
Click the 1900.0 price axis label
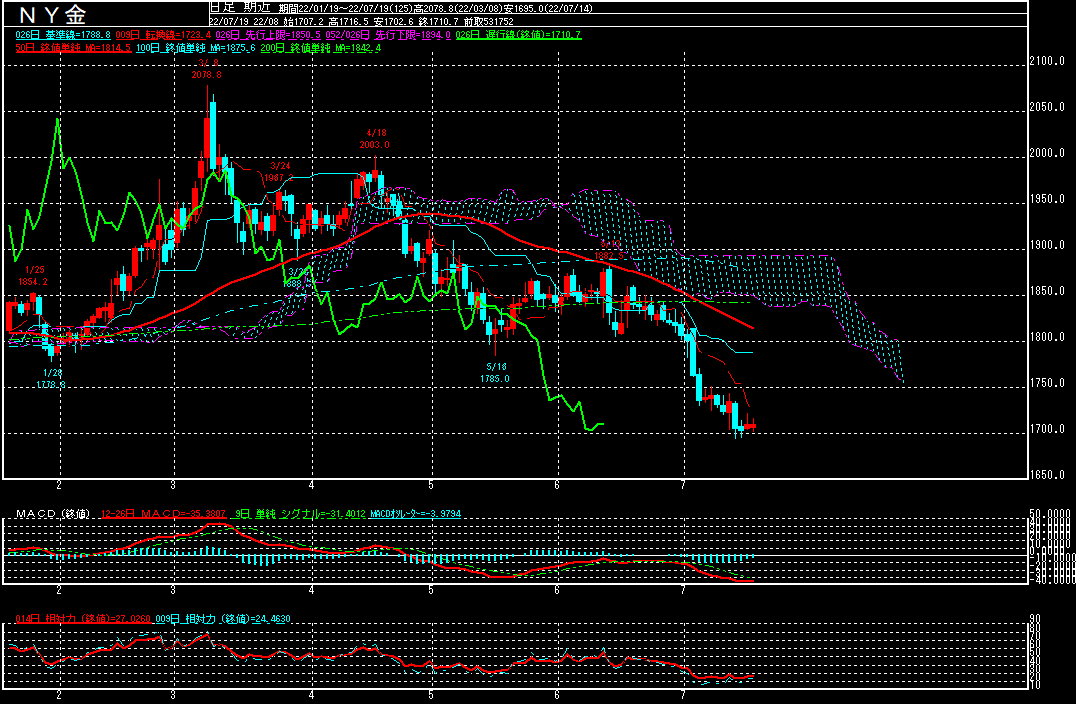(1047, 245)
